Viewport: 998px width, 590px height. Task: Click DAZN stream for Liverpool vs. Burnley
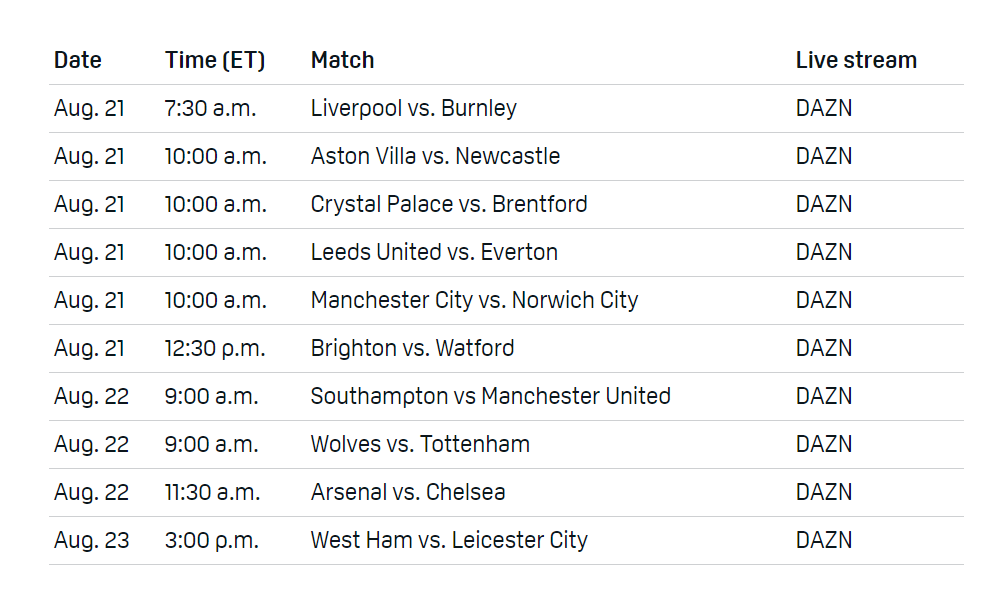(824, 108)
